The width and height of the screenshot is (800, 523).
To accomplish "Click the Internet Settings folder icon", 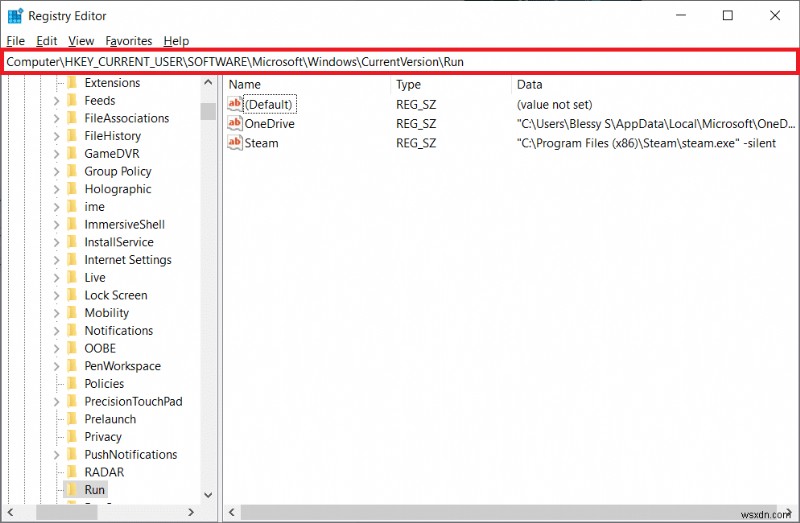I will pyautogui.click(x=72, y=260).
